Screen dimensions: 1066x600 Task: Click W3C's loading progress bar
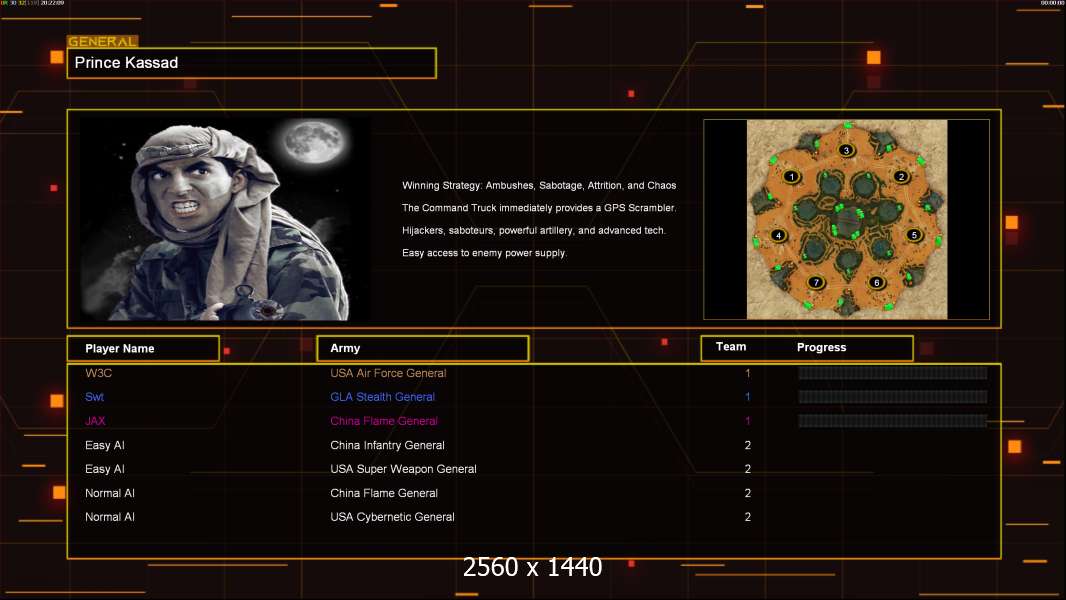[x=893, y=372]
